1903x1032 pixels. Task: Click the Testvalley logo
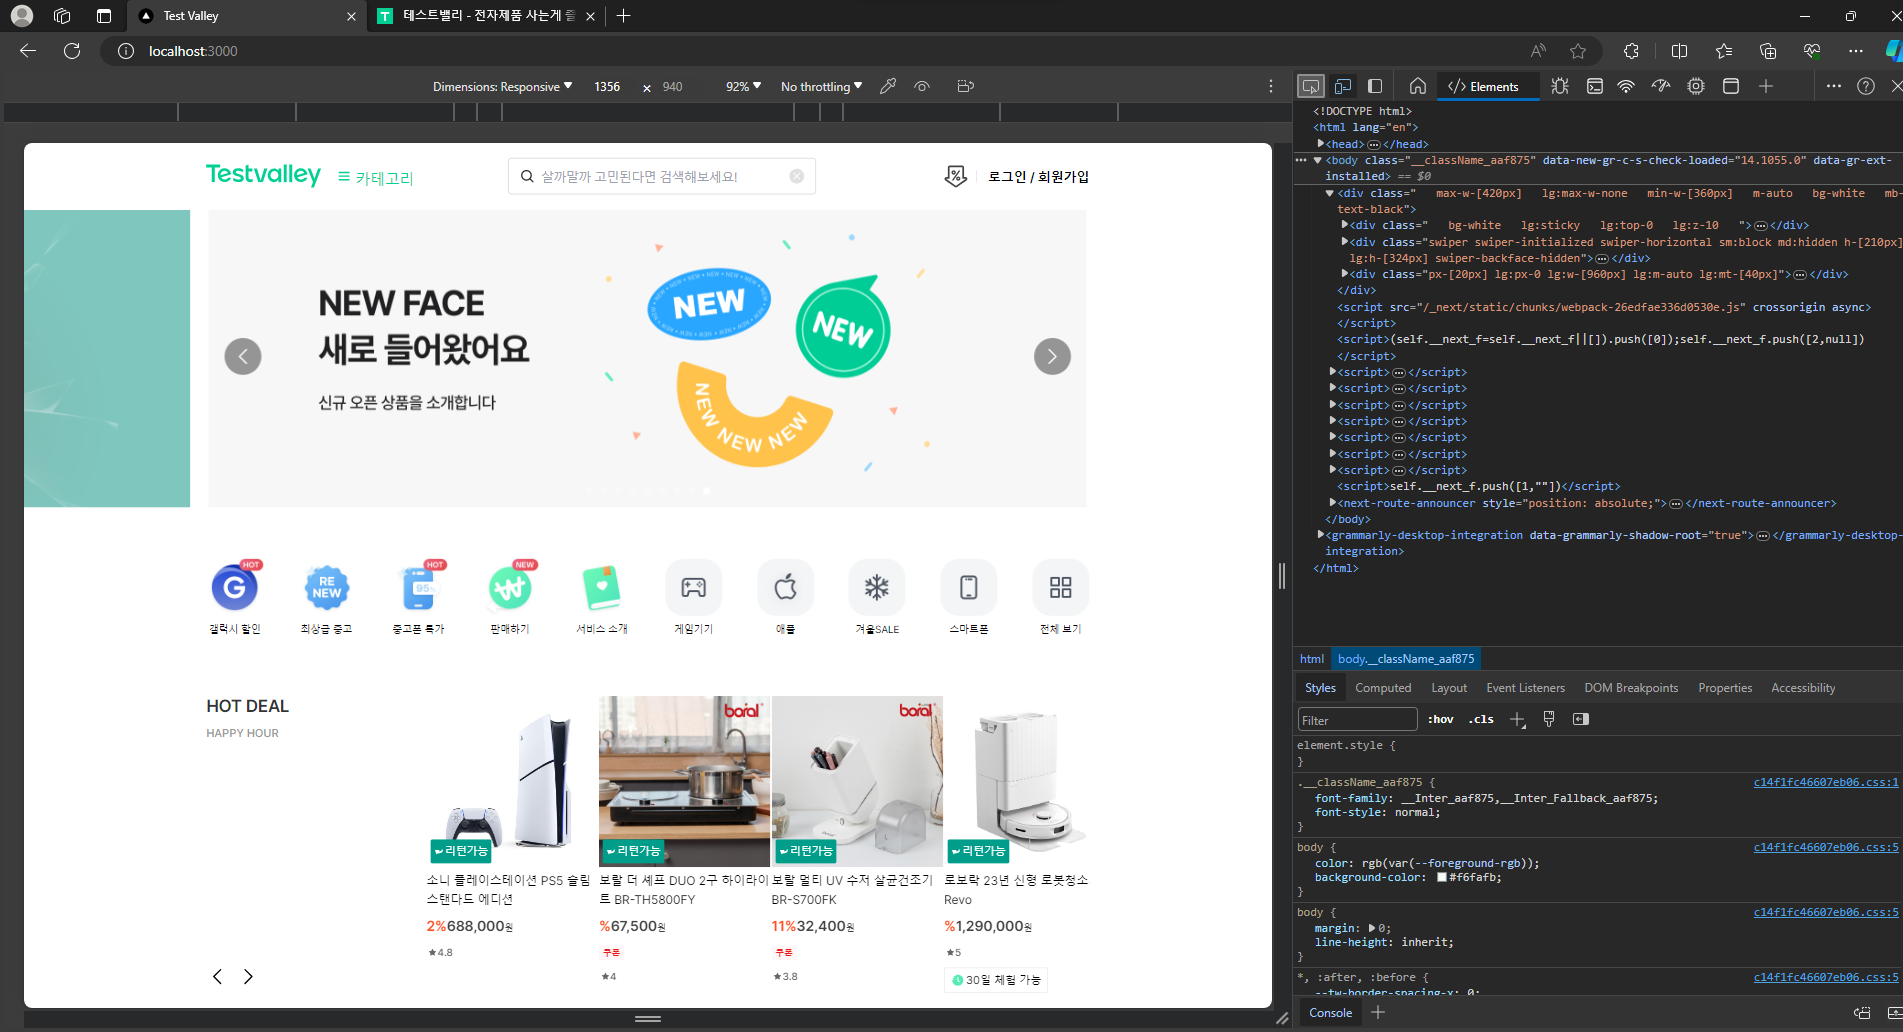click(263, 175)
